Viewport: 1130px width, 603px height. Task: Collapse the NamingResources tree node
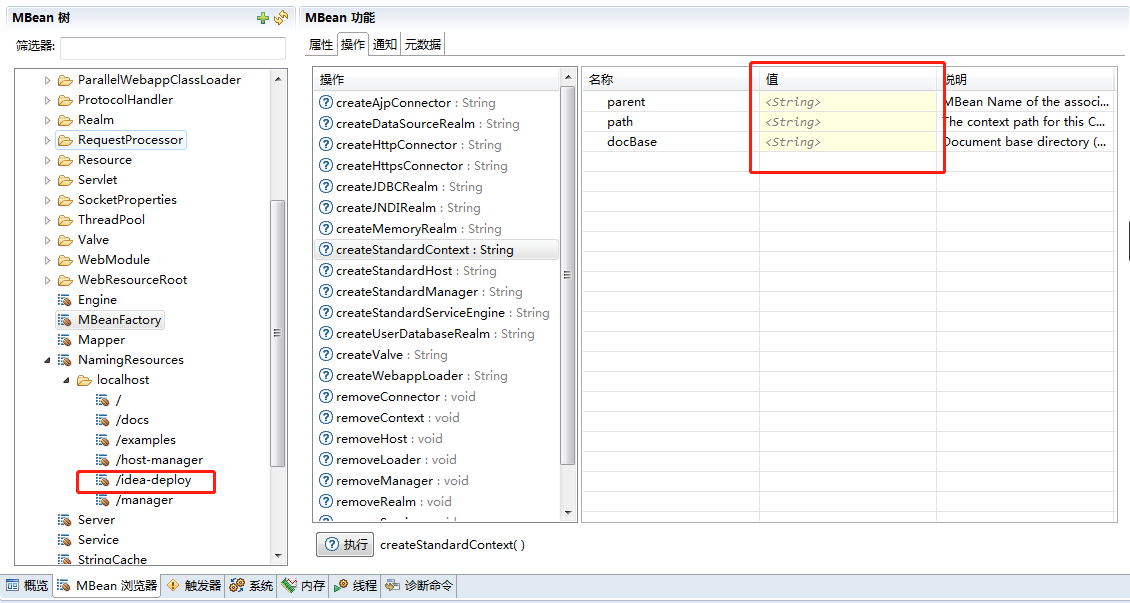click(47, 360)
